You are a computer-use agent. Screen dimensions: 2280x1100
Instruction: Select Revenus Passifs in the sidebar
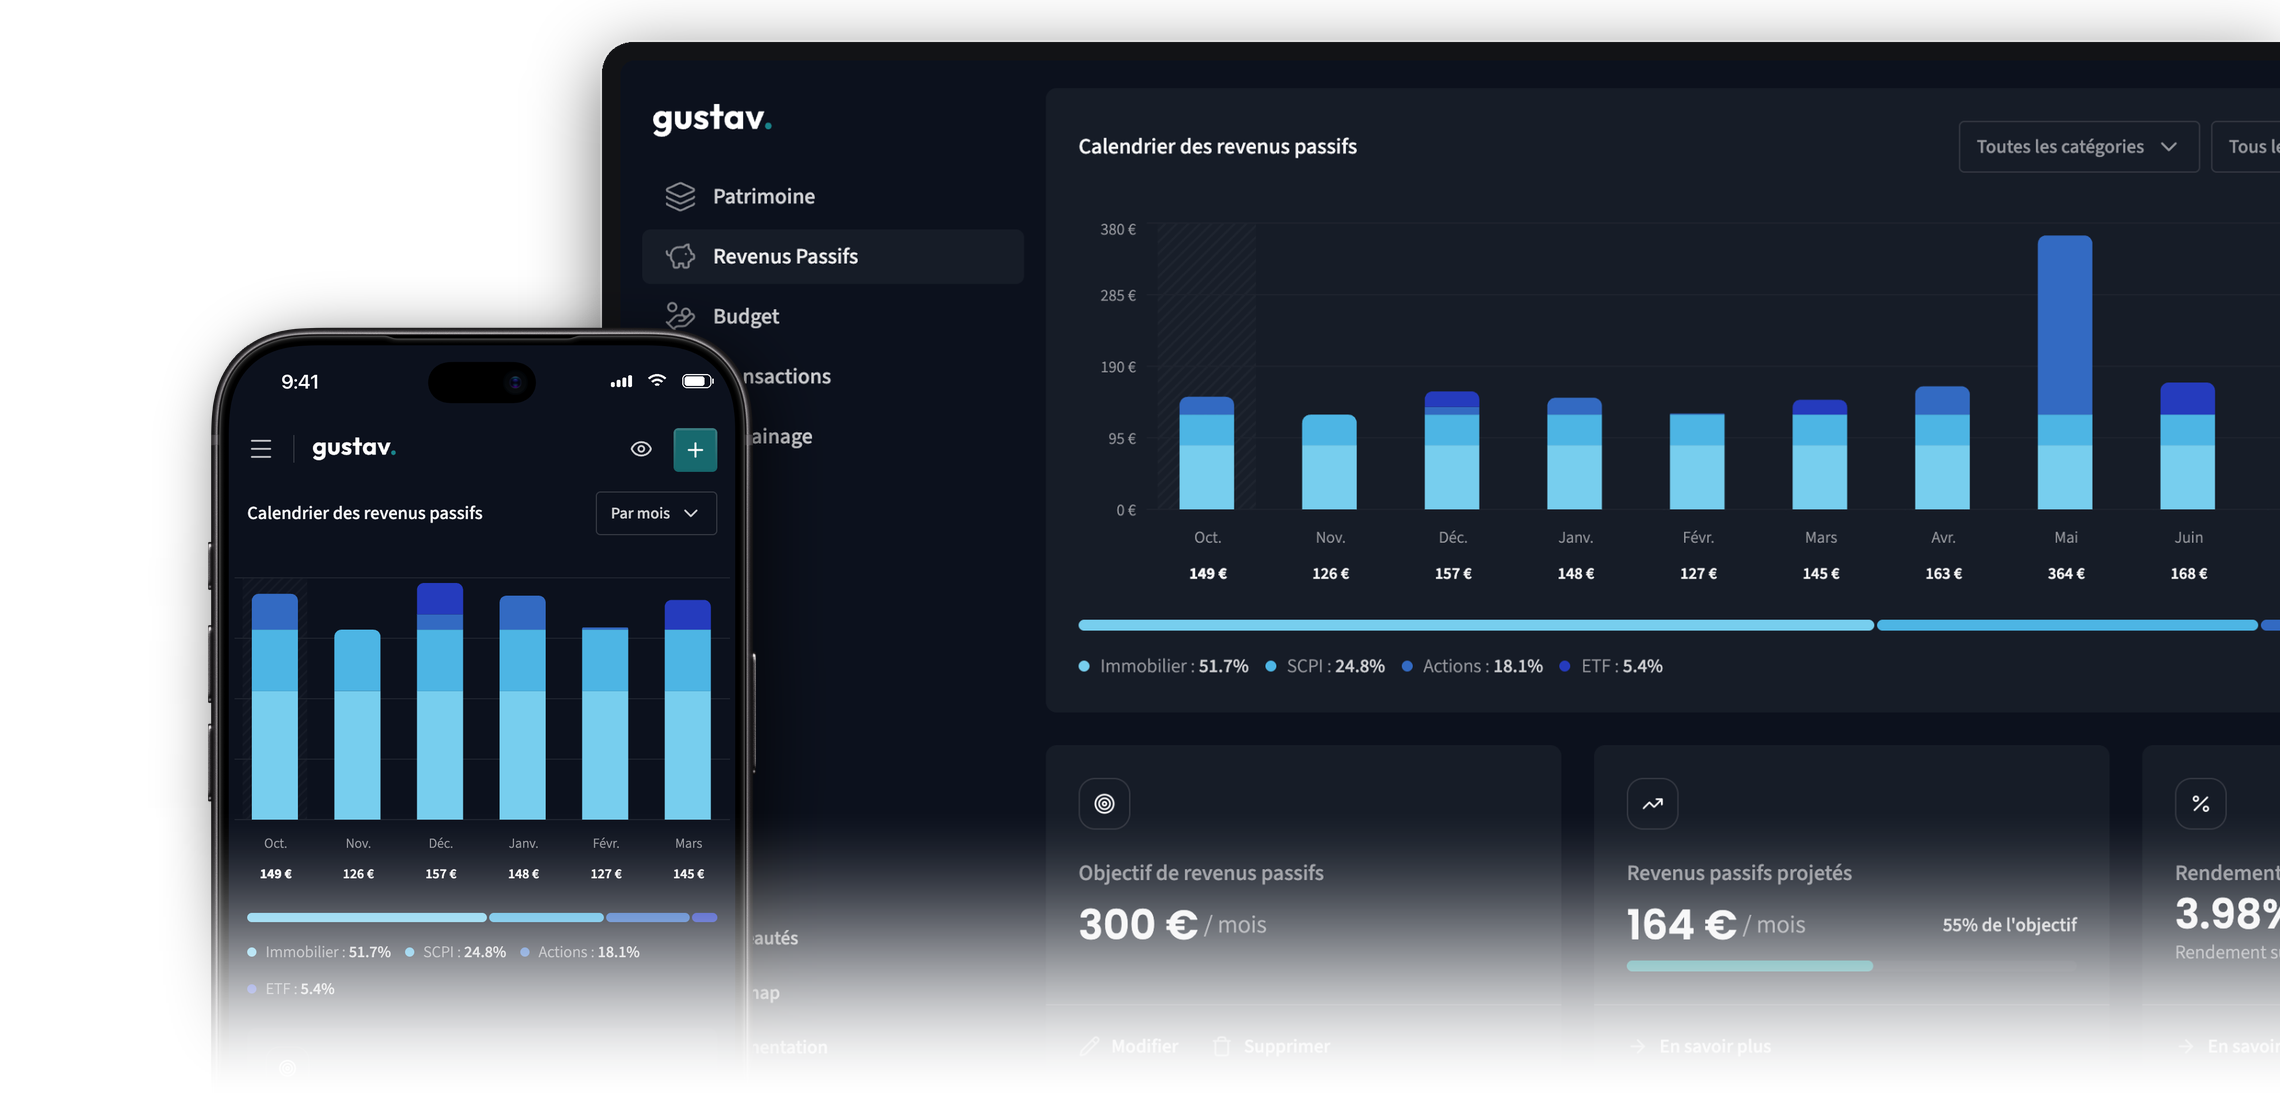[832, 256]
